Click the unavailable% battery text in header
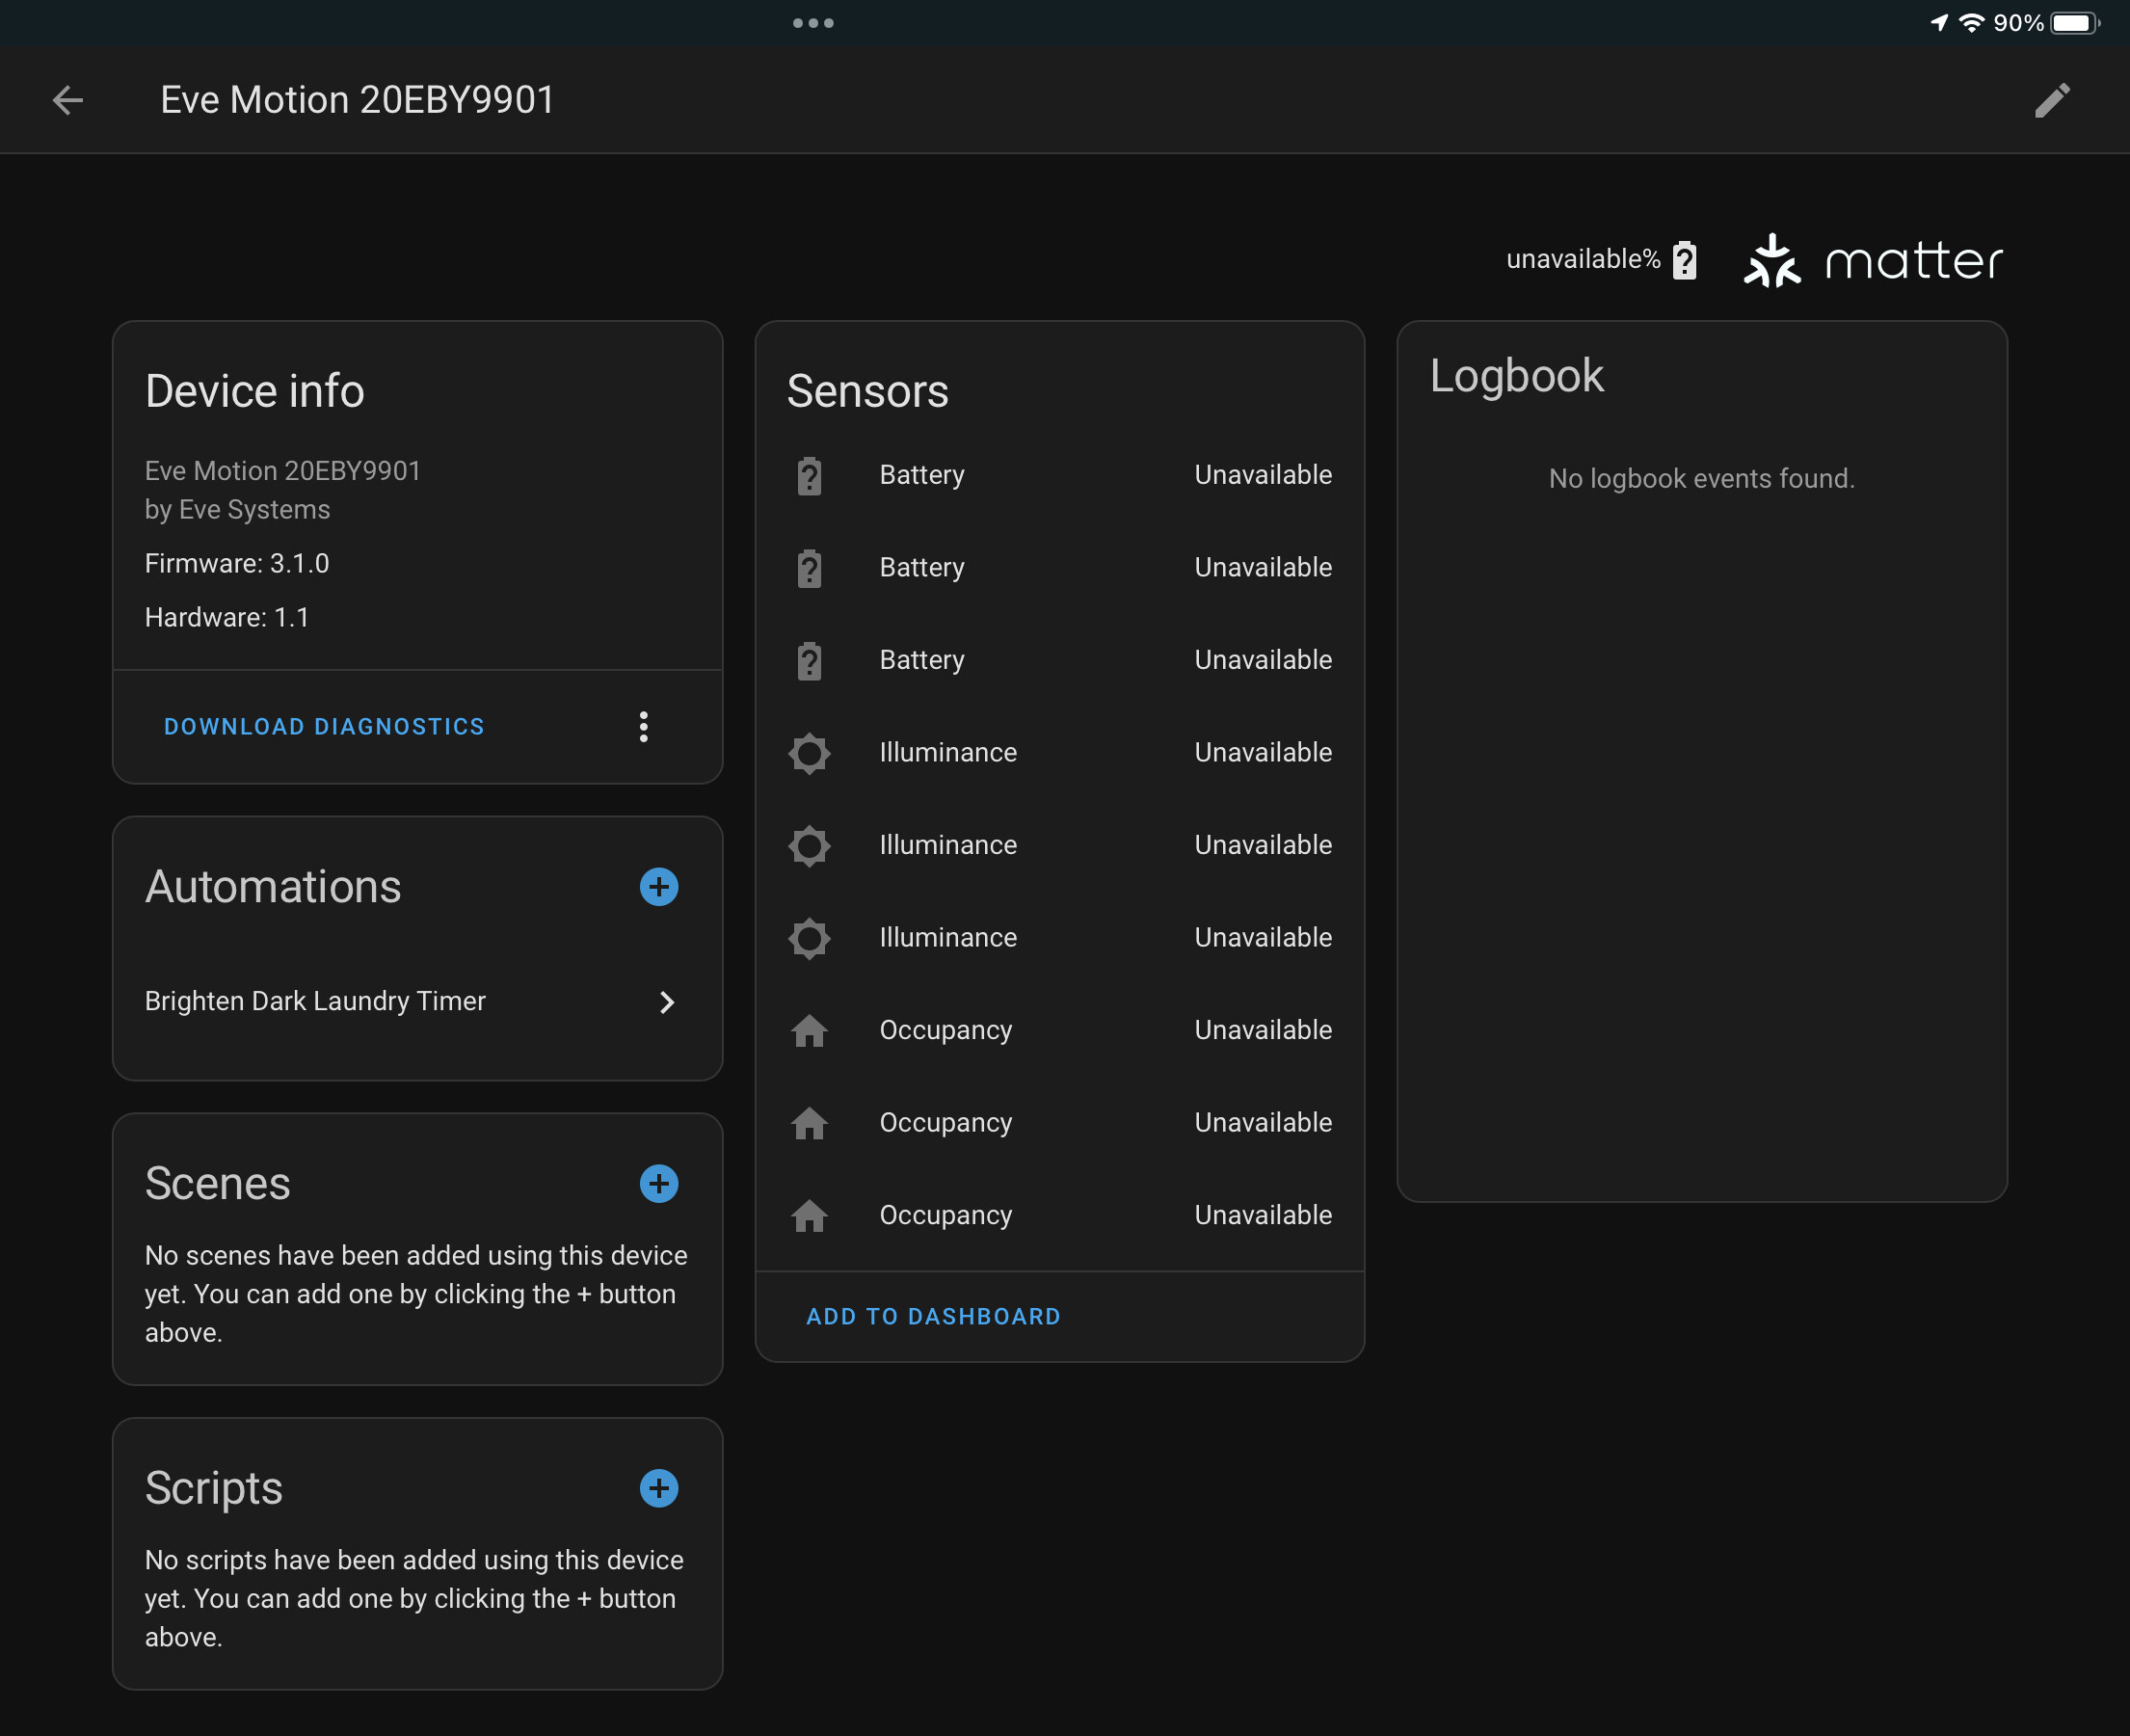2130x1736 pixels. click(x=1583, y=259)
